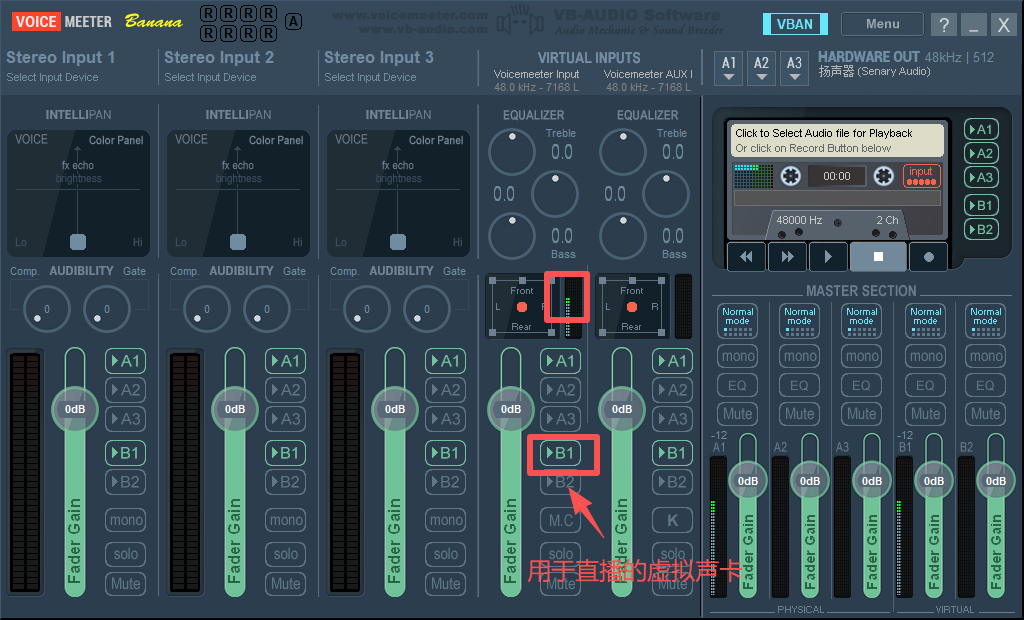The image size is (1024, 620).
Task: Click the K button on Voicemeeter AUX strip
Action: click(673, 520)
